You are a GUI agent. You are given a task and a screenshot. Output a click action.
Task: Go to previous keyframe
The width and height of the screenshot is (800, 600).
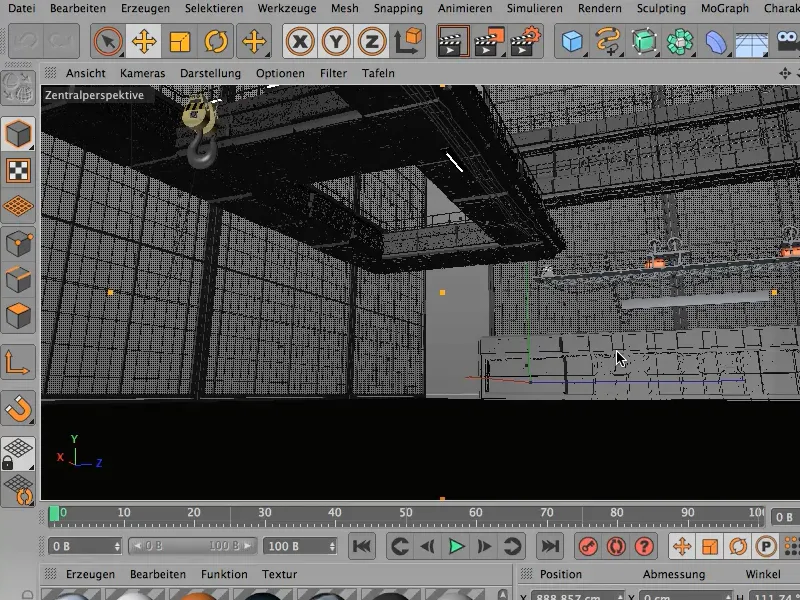(399, 546)
